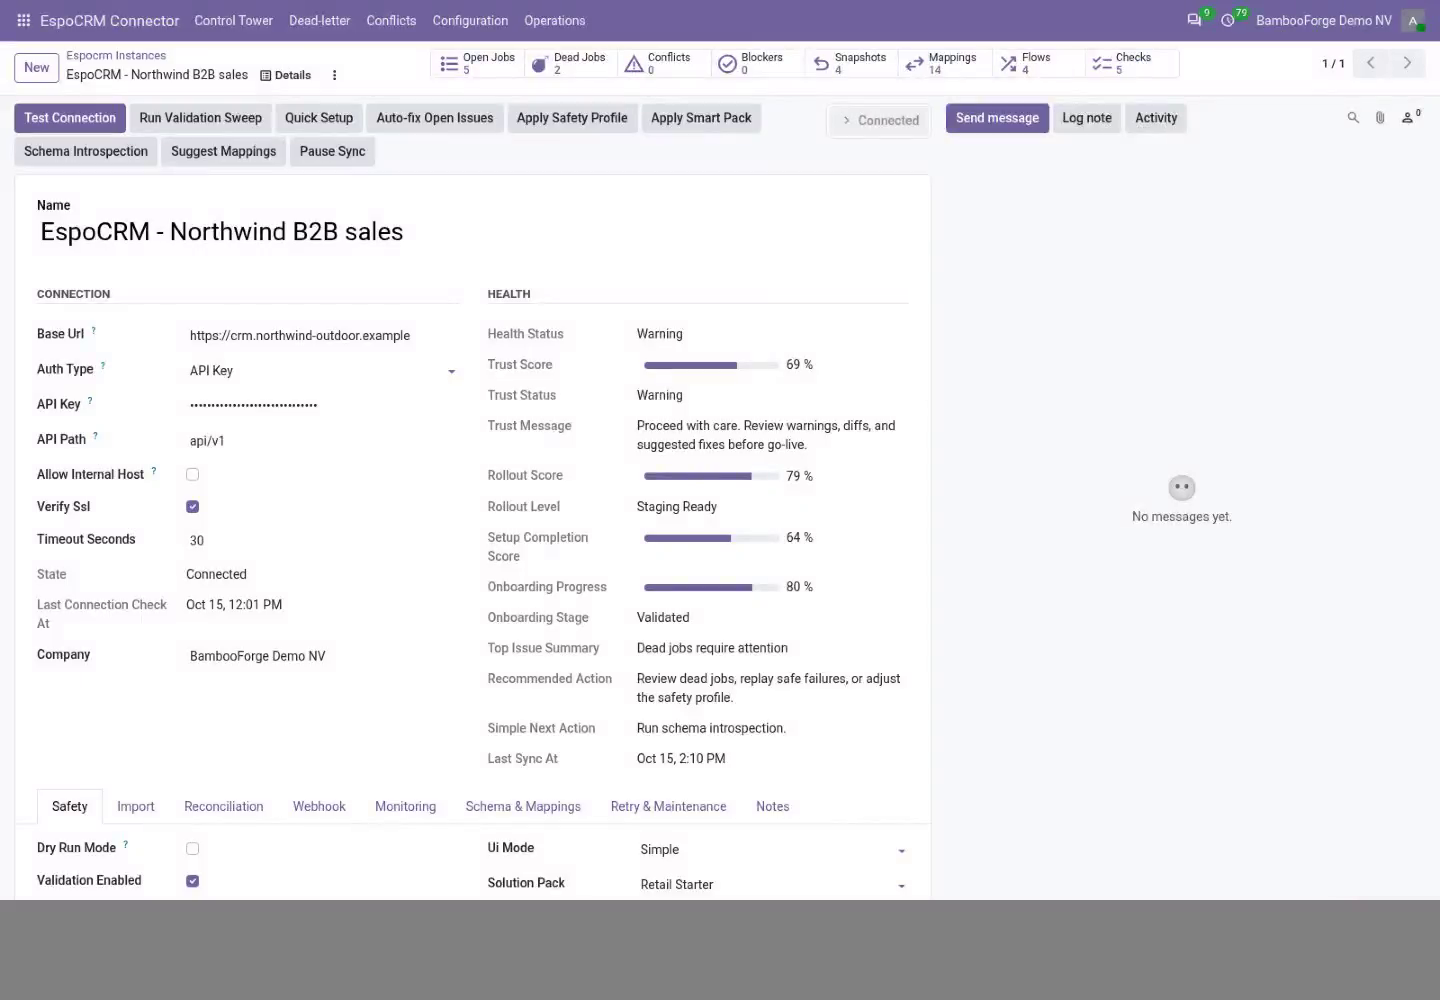Click the Run Validation Sweep button

click(201, 118)
